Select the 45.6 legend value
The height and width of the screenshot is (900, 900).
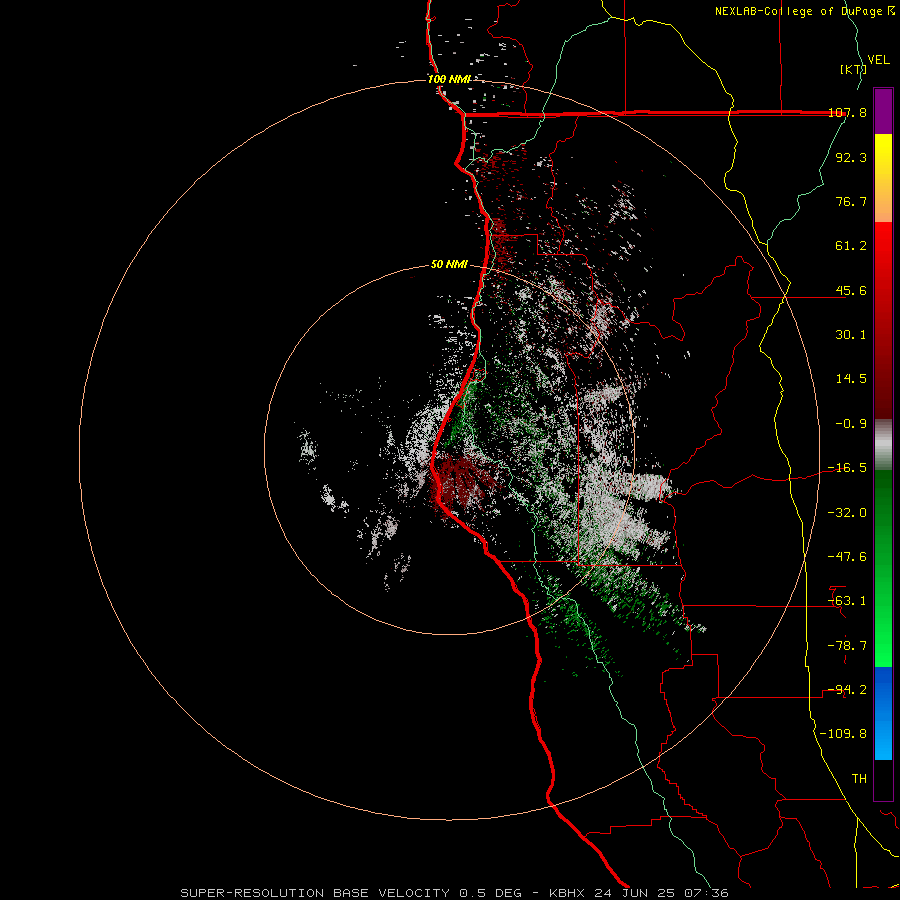click(x=851, y=290)
